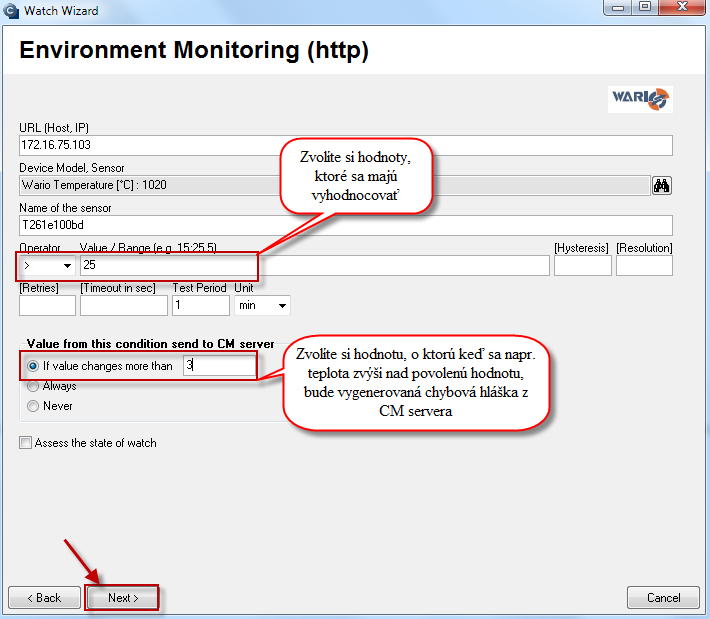This screenshot has width=710, height=619.
Task: Click the Device Model, Sensor field
Action: point(335,186)
